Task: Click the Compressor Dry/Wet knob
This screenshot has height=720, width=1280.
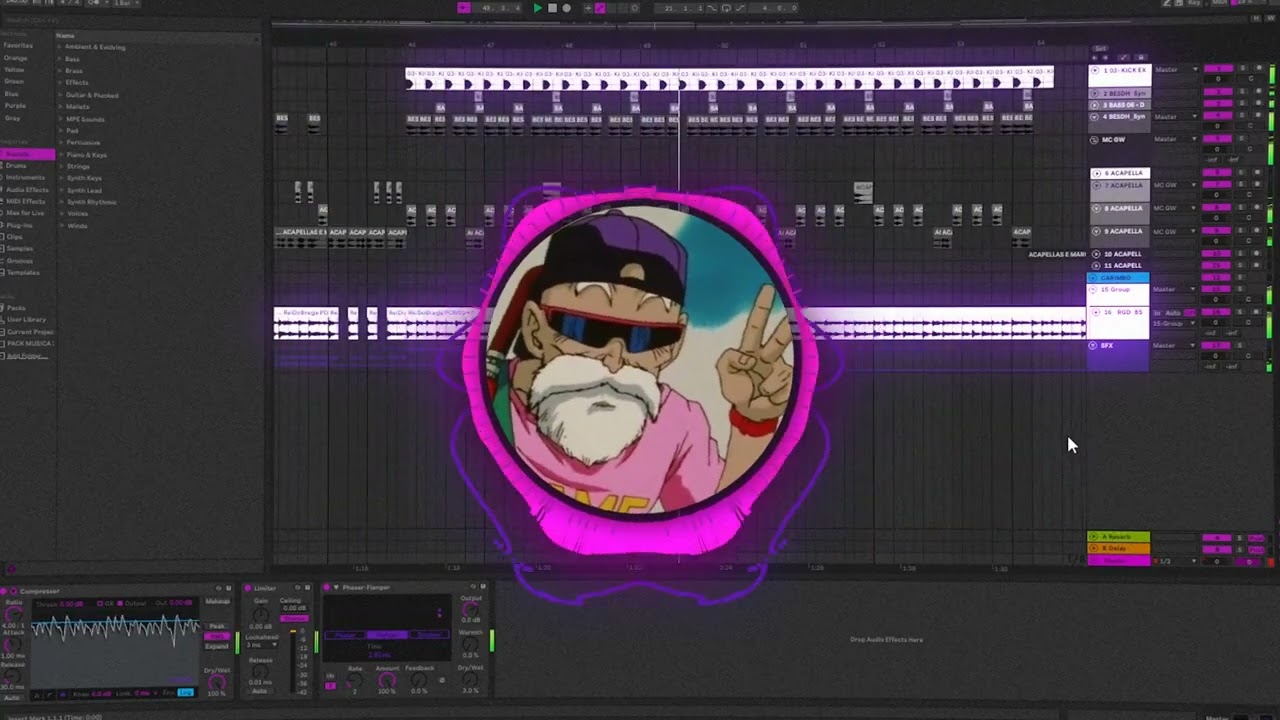Action: click(216, 683)
